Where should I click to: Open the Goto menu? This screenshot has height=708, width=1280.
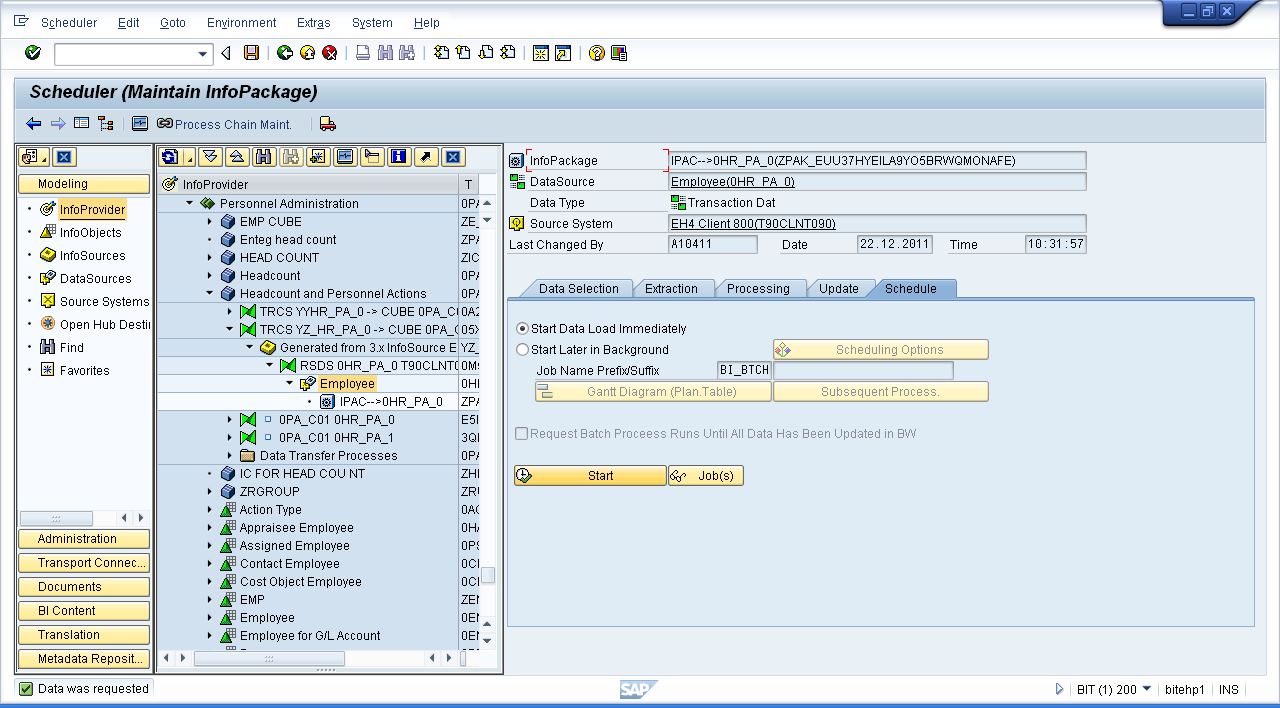click(x=173, y=22)
